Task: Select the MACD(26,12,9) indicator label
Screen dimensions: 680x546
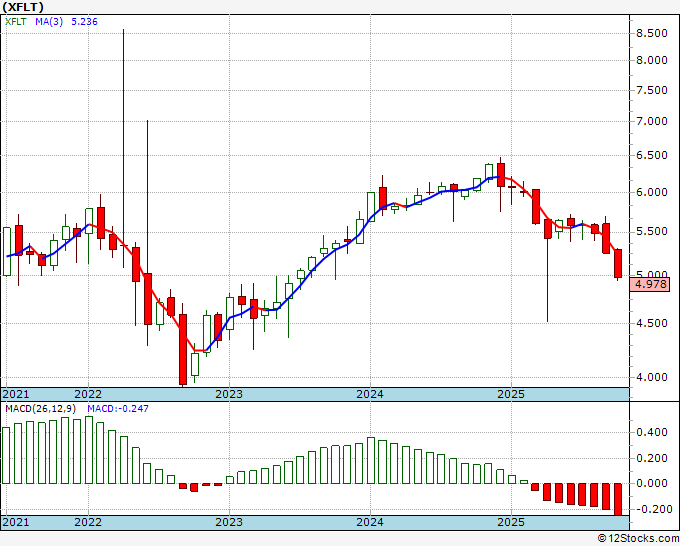Action: (x=41, y=408)
